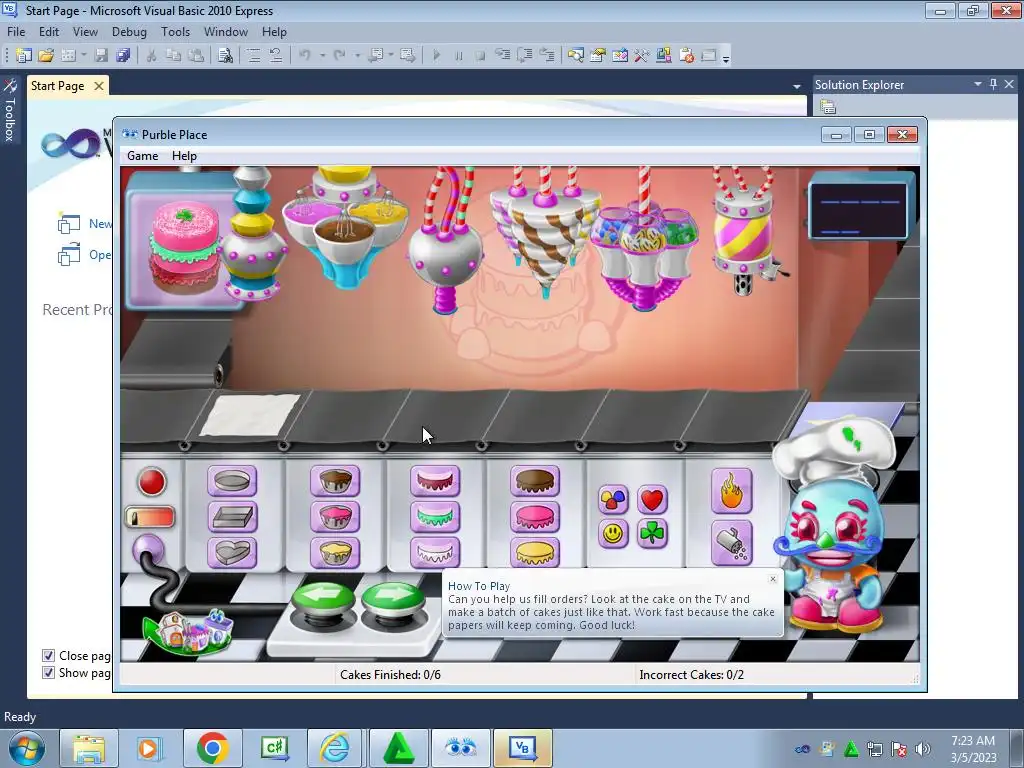The image size is (1024, 768).
Task: Click the Windows Start button
Action: (27, 748)
